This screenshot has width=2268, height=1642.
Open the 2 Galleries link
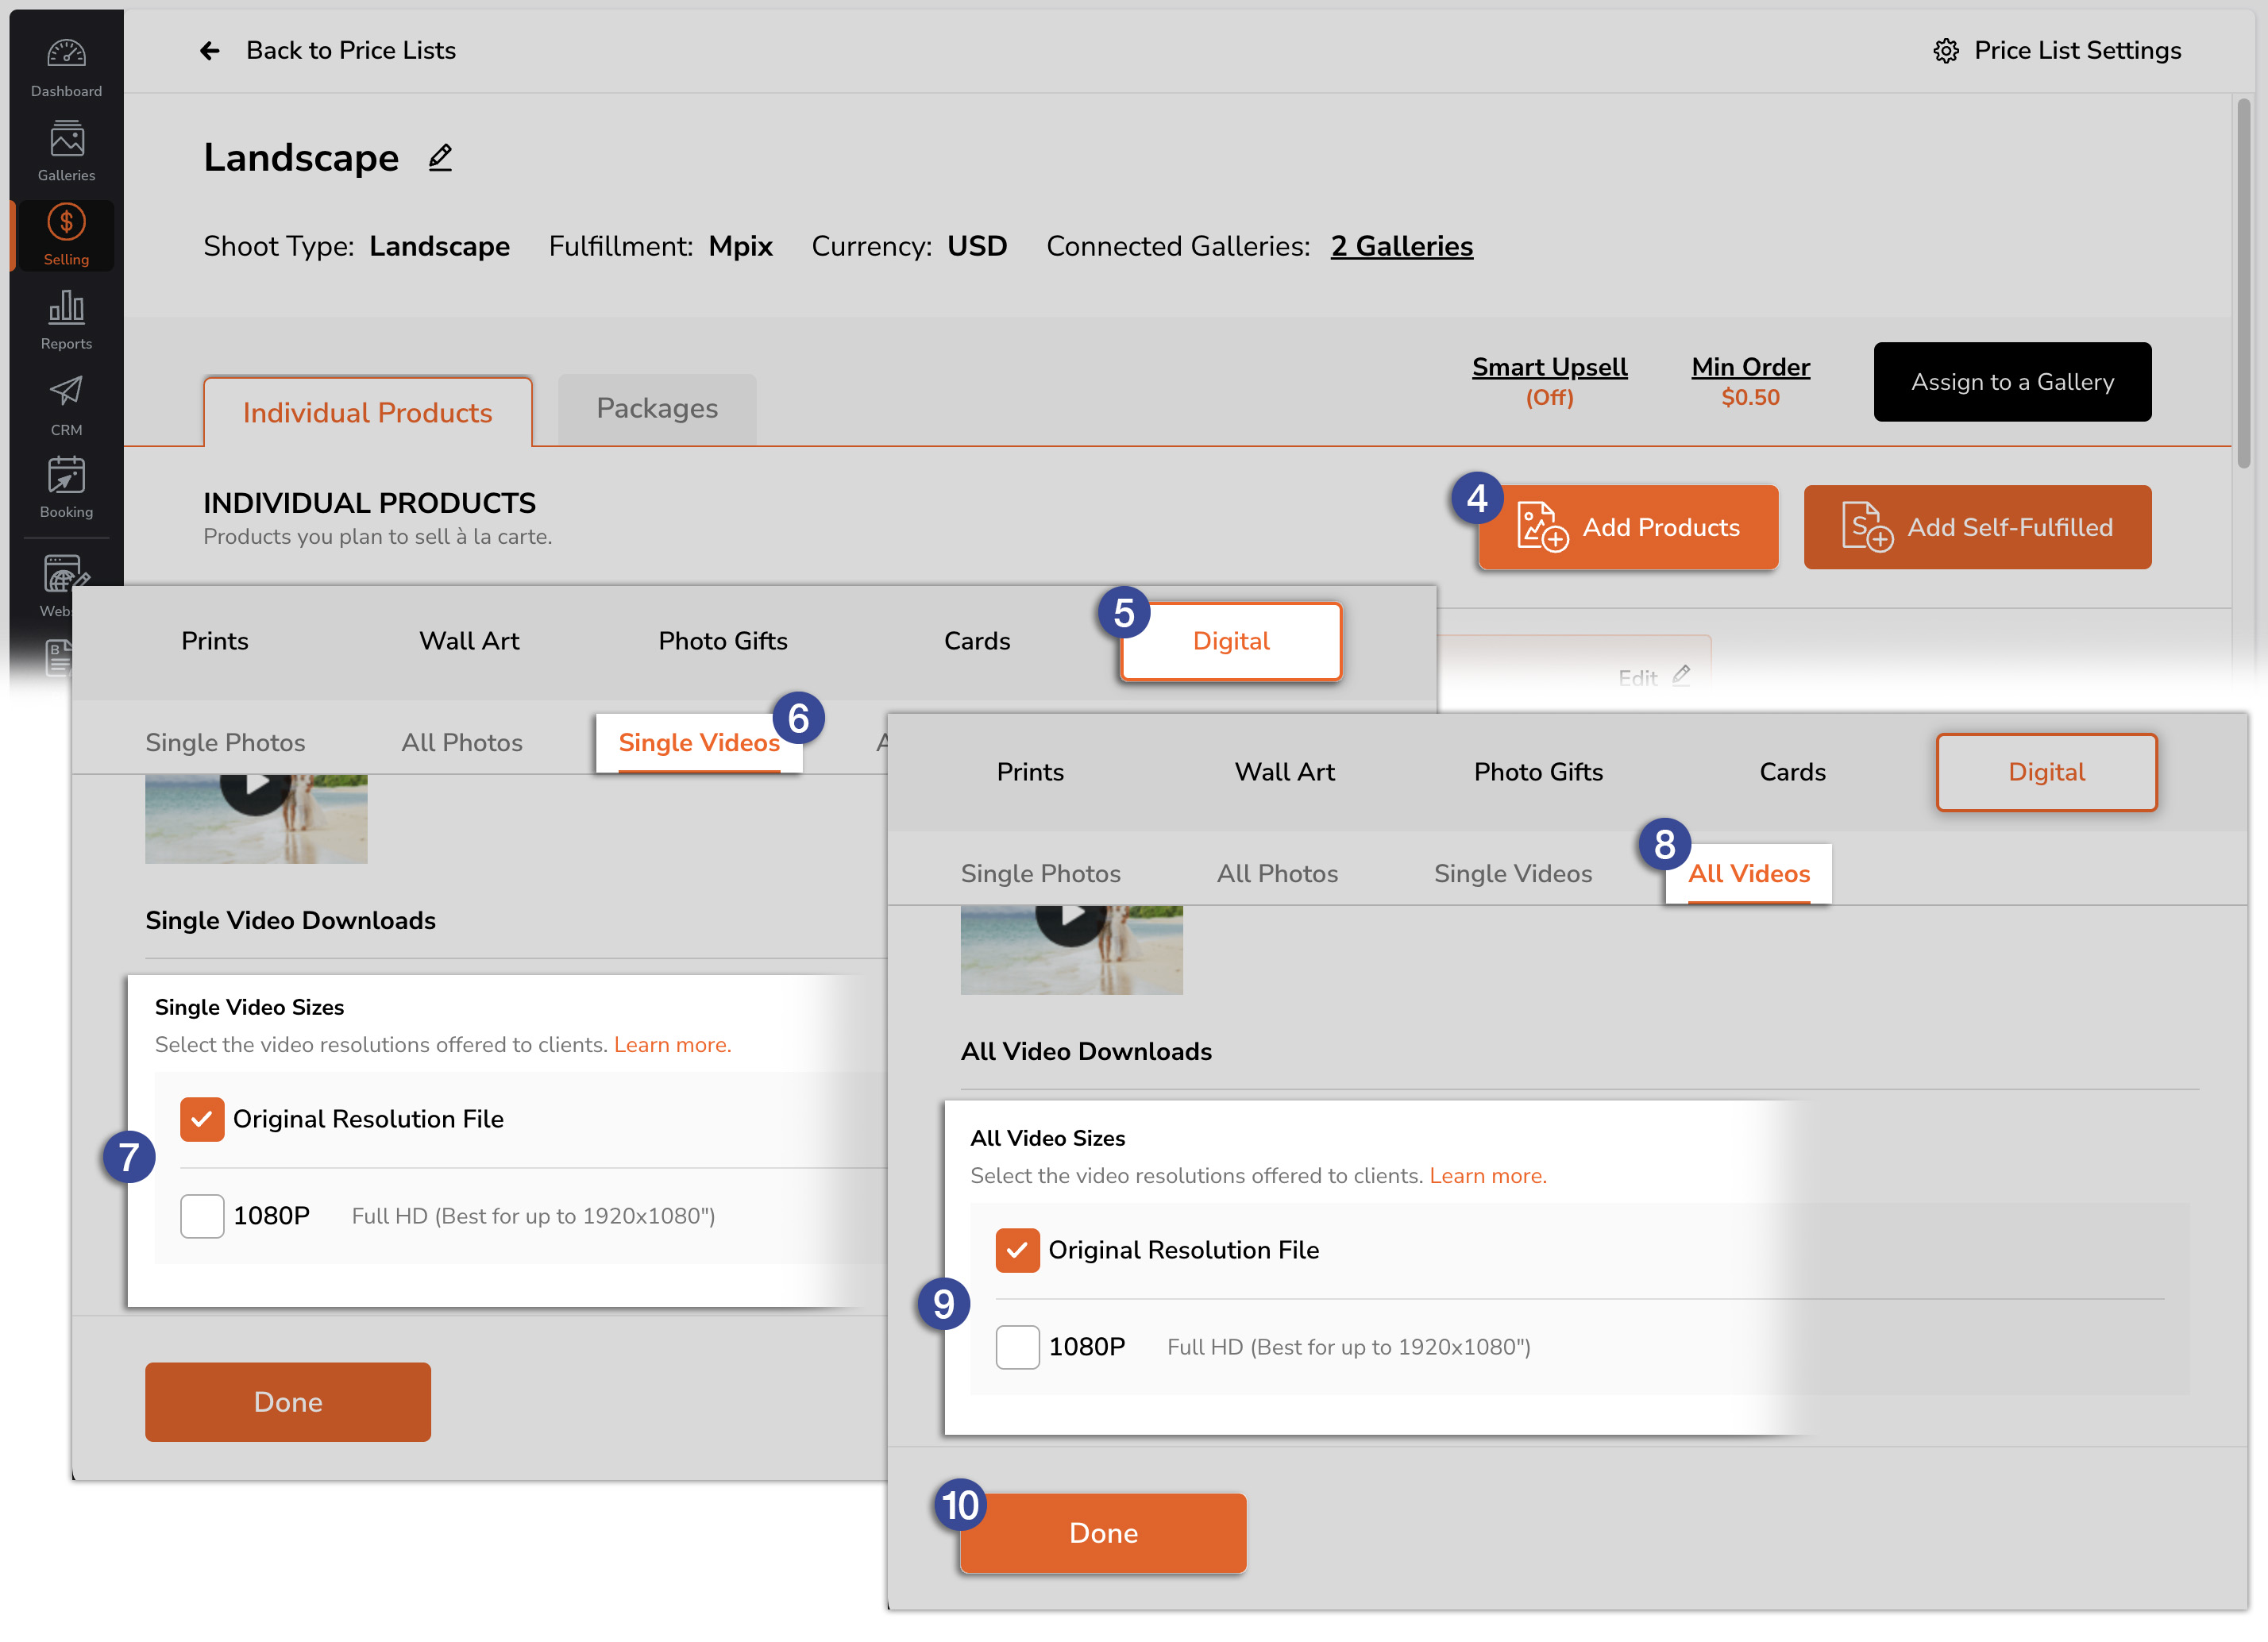[1401, 246]
